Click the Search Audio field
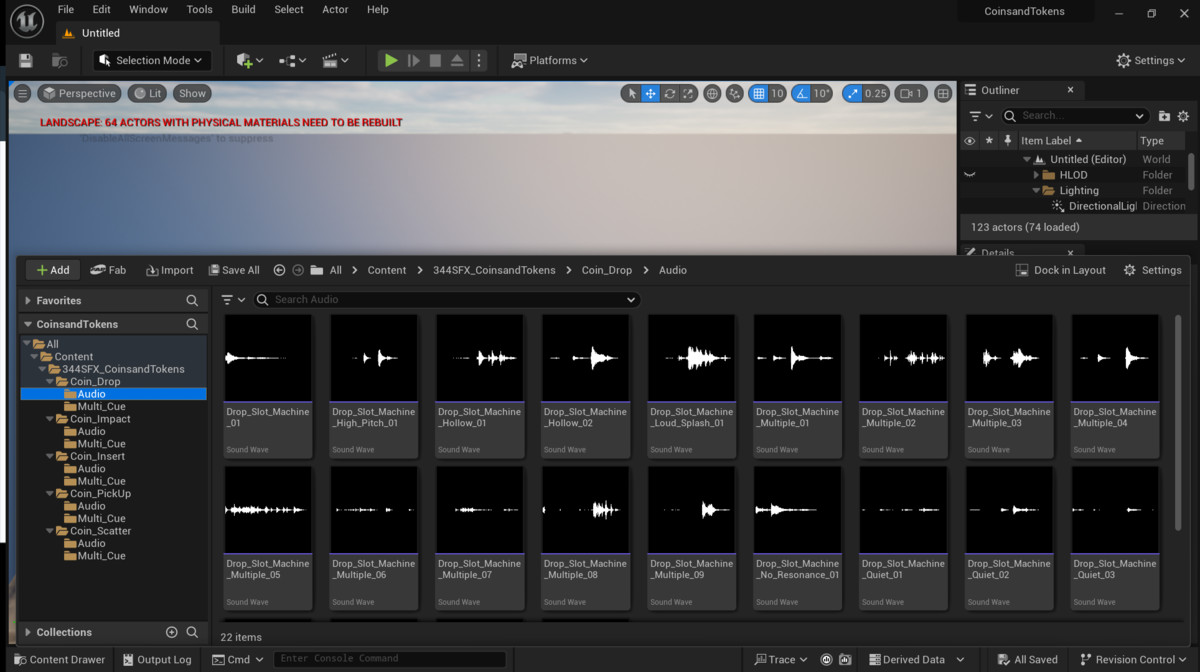The image size is (1200, 672). pos(446,300)
